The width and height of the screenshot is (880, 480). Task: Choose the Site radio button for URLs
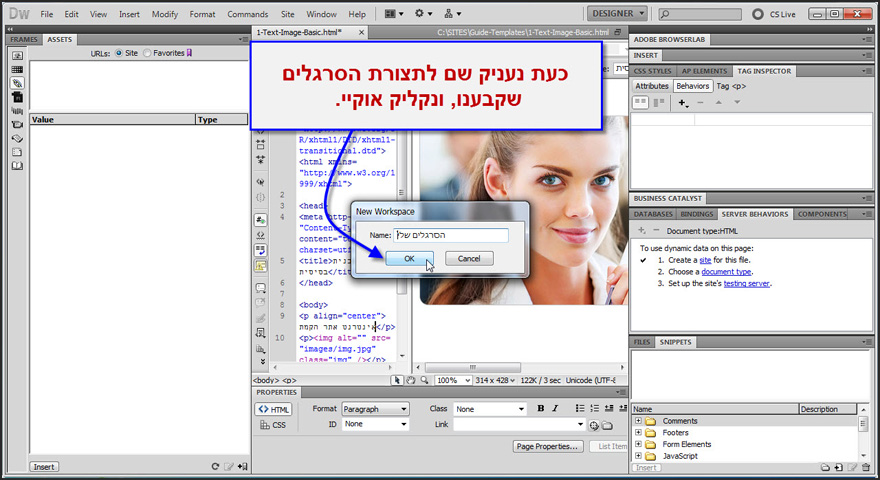tap(118, 53)
